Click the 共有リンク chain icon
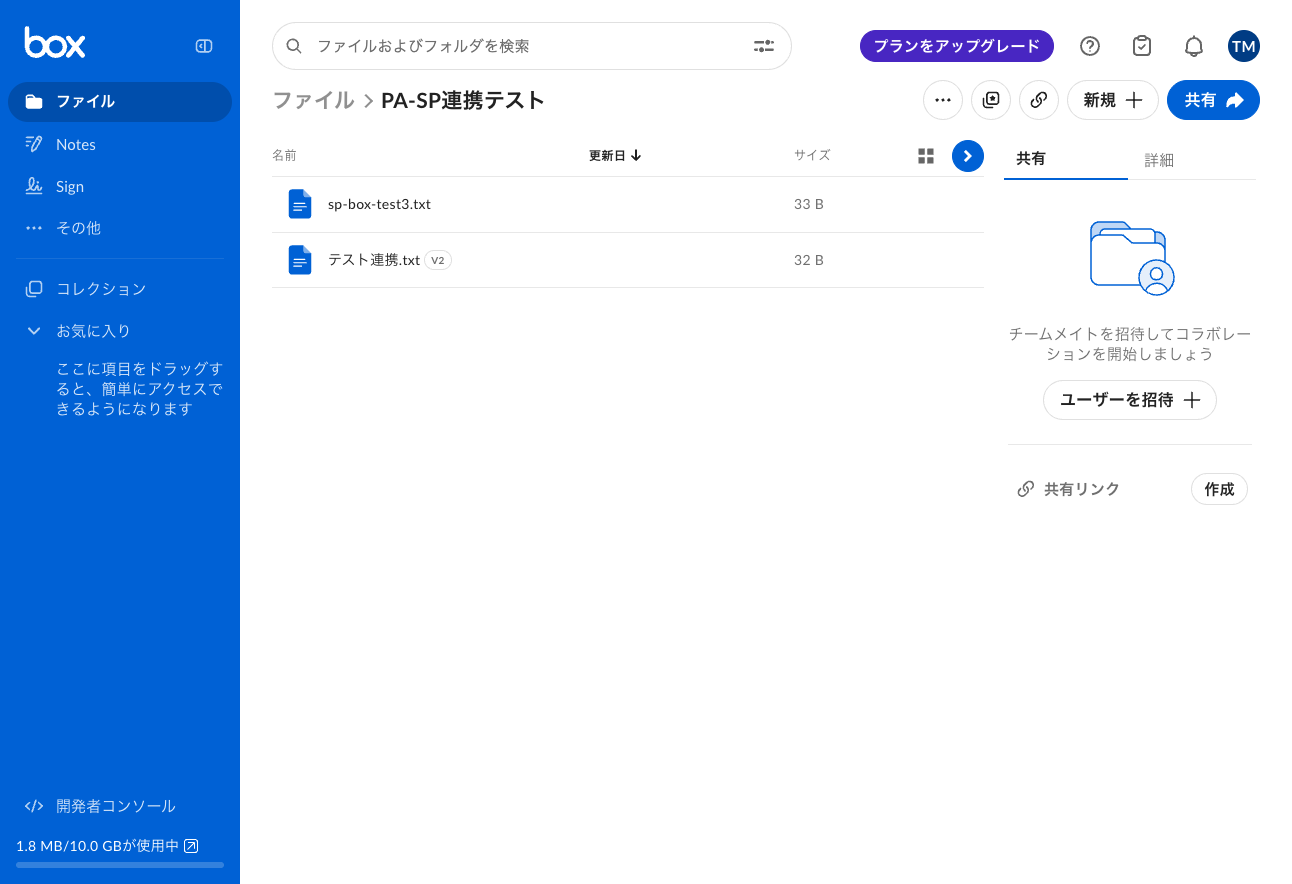 coord(1025,489)
